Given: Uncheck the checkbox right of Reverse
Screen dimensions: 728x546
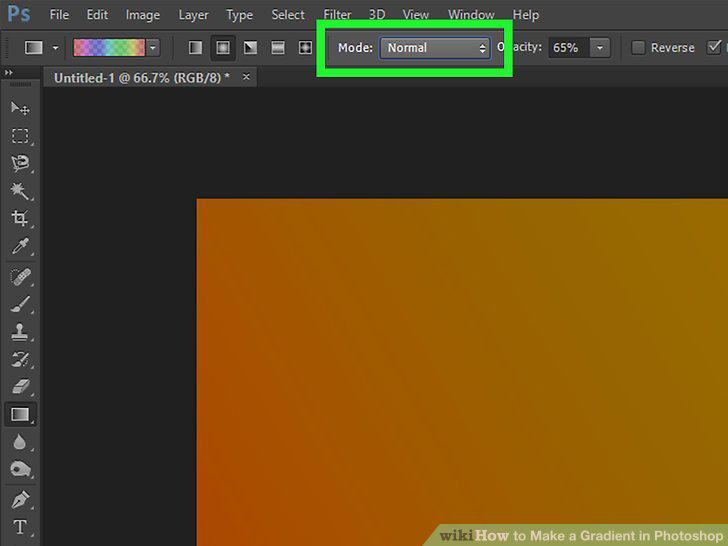Looking at the screenshot, I should click(x=714, y=47).
